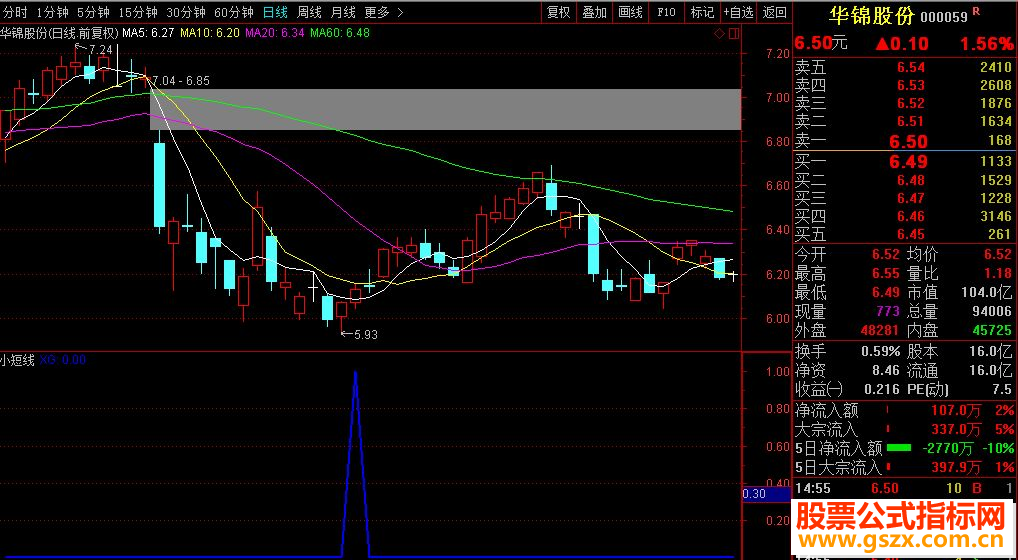Click the green 5日净流入额 bar
Screen dimensions: 1018x560
(899, 448)
